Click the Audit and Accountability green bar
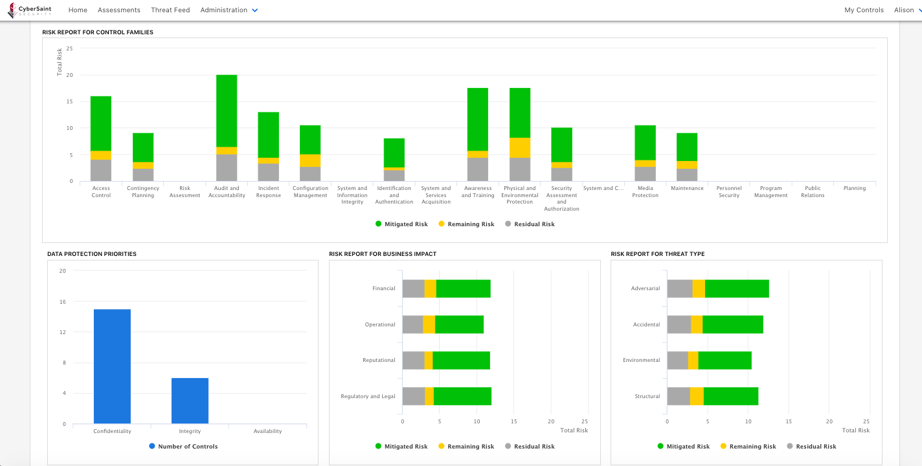The width and height of the screenshot is (922, 466). pyautogui.click(x=227, y=110)
